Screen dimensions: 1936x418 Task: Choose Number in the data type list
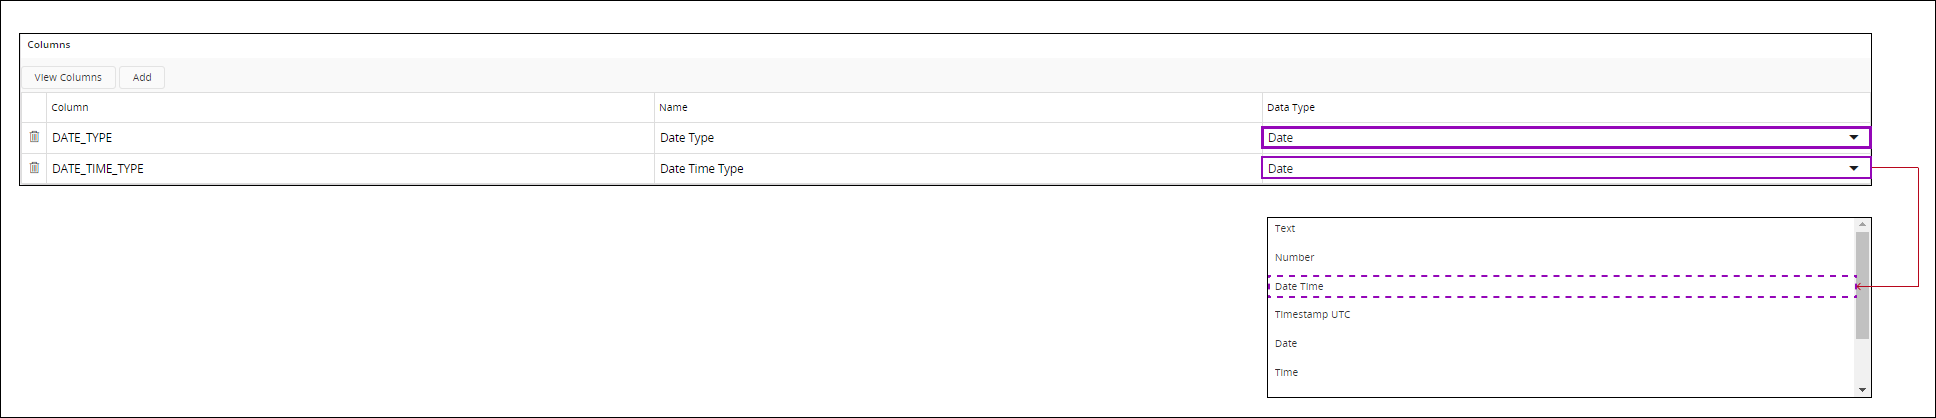tap(1294, 258)
